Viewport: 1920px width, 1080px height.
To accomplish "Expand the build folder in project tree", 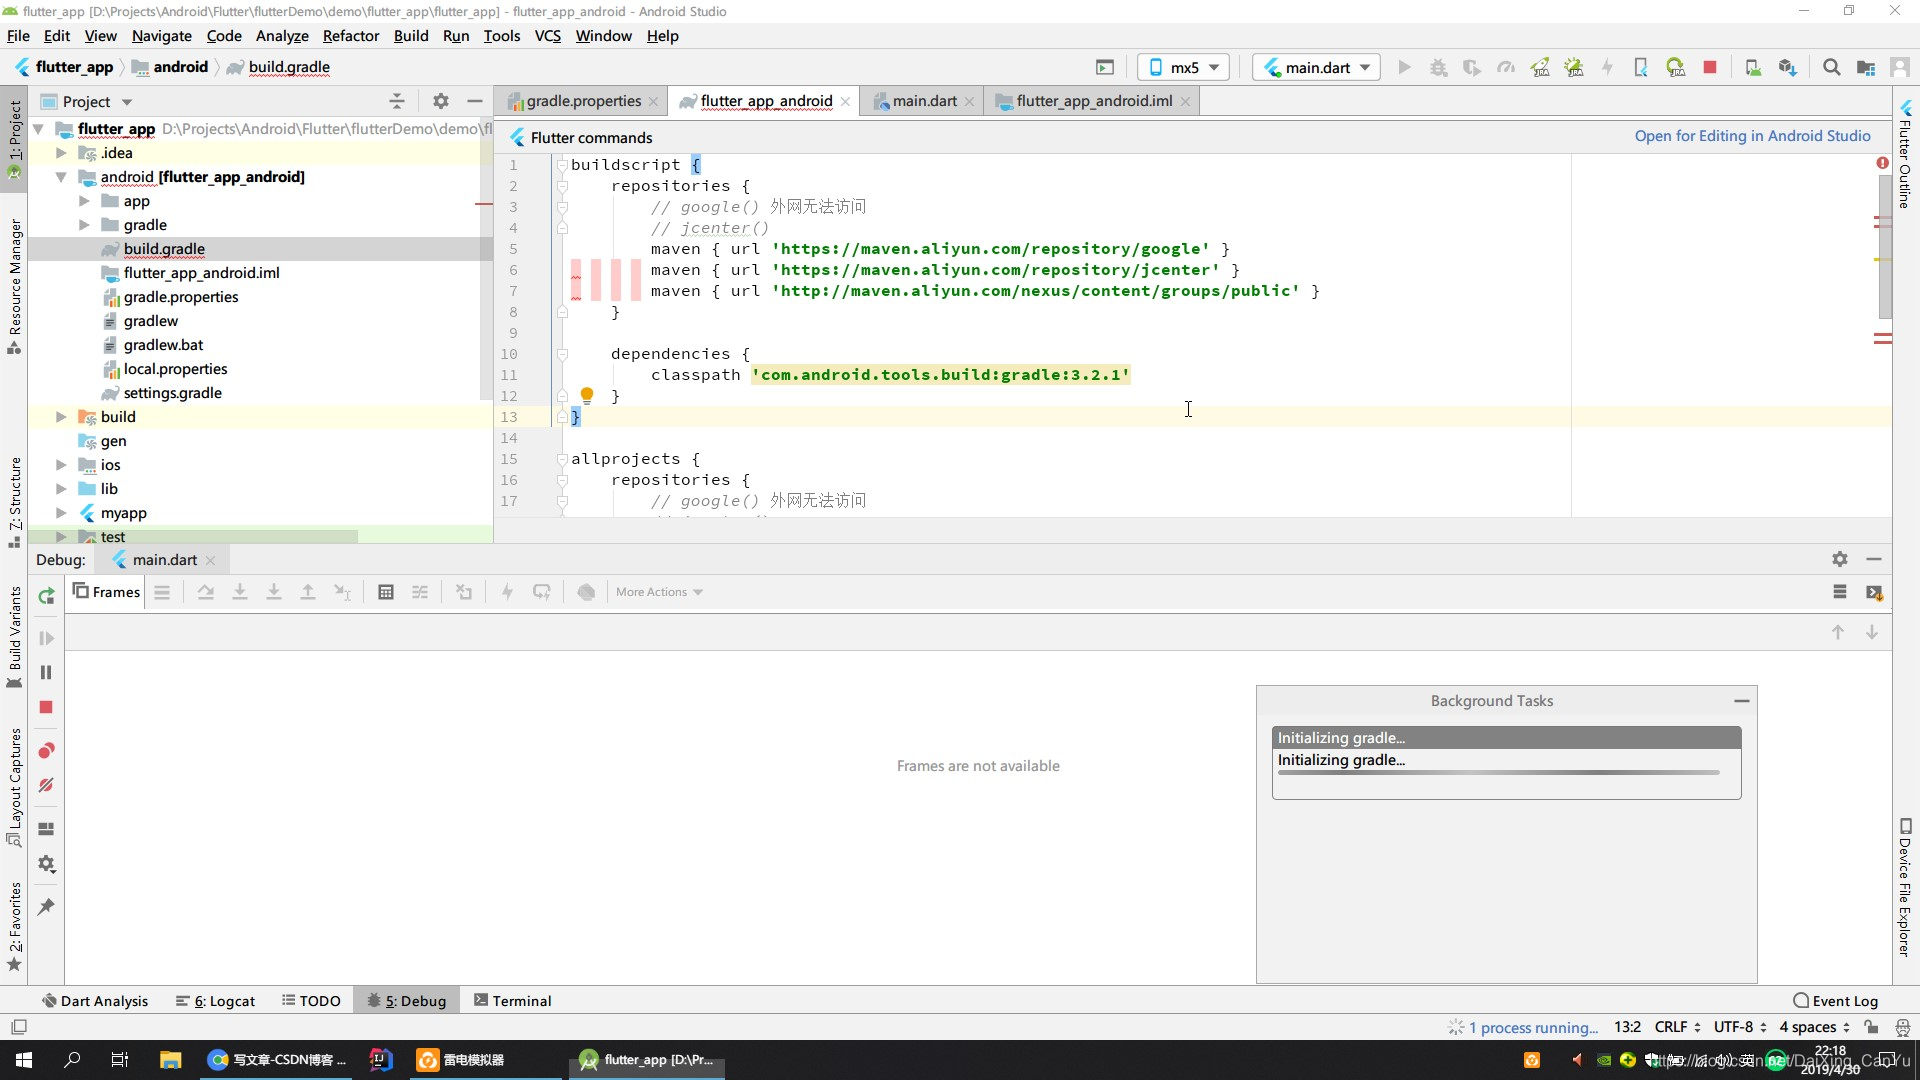I will coord(61,417).
